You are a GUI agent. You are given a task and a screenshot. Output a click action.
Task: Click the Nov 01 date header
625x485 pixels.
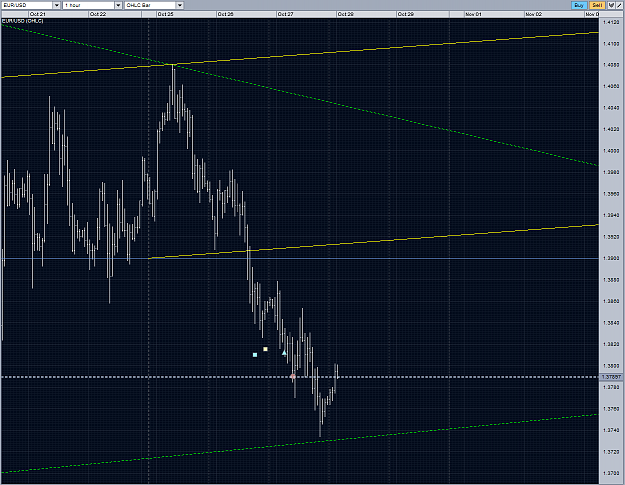474,14
